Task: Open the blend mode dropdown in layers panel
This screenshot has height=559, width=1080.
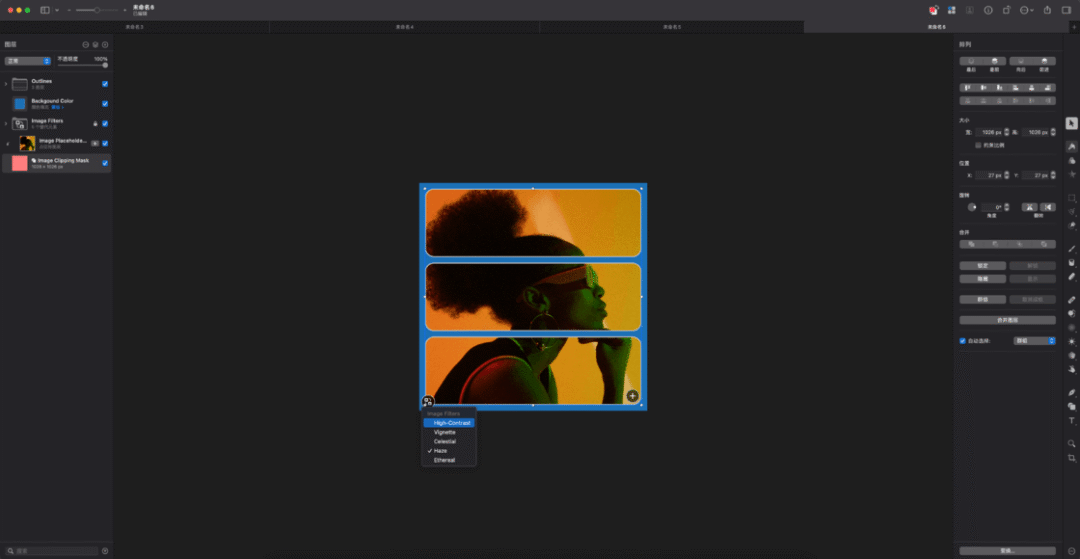Action: point(27,61)
